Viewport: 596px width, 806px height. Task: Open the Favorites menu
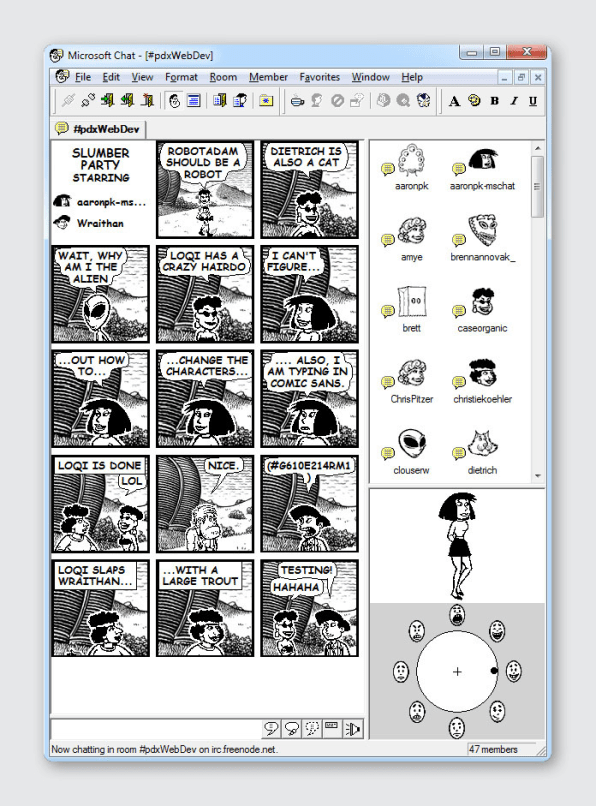[319, 77]
